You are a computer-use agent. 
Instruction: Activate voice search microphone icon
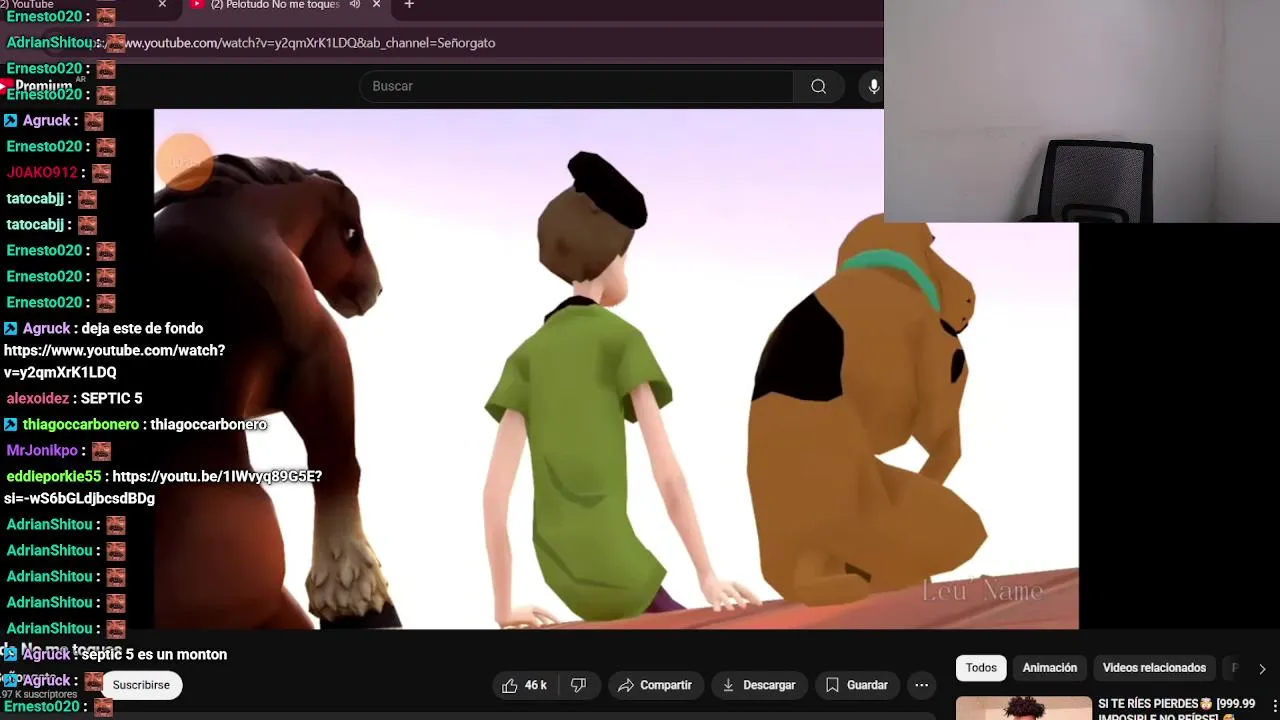coord(873,86)
